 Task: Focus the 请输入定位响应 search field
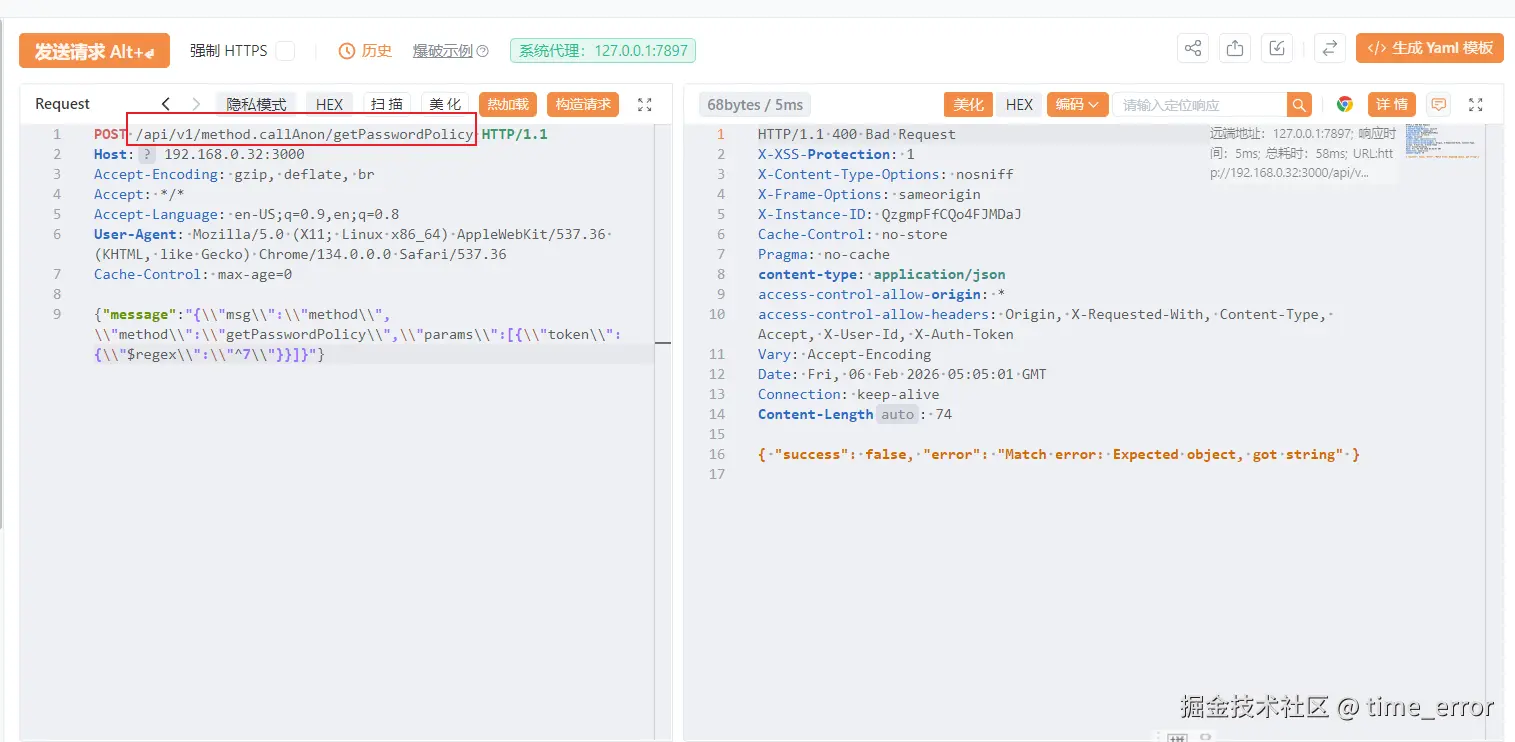click(1199, 104)
